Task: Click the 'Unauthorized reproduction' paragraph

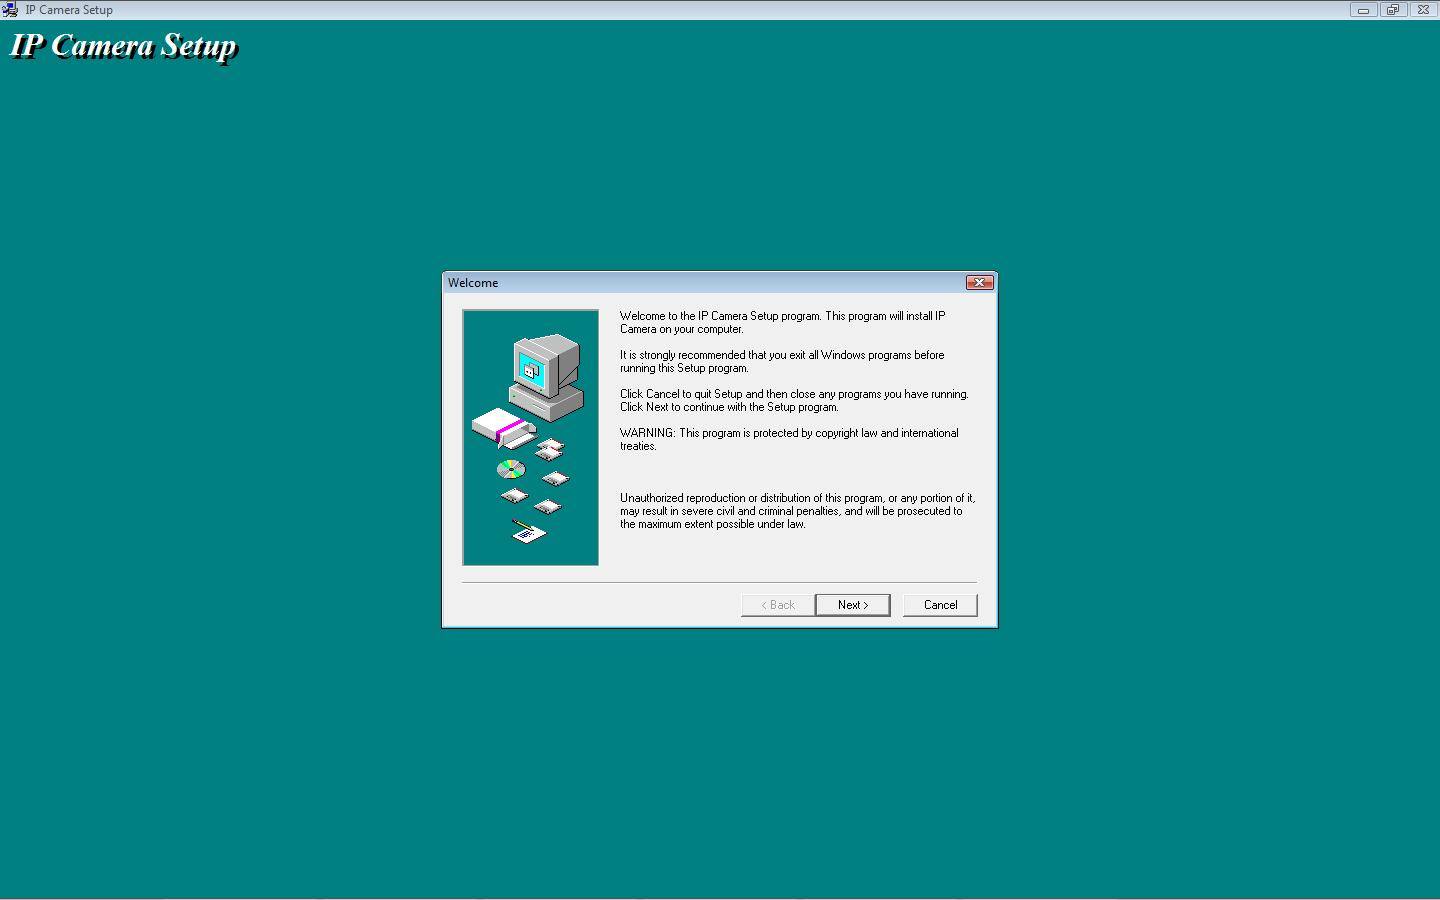Action: click(x=797, y=511)
